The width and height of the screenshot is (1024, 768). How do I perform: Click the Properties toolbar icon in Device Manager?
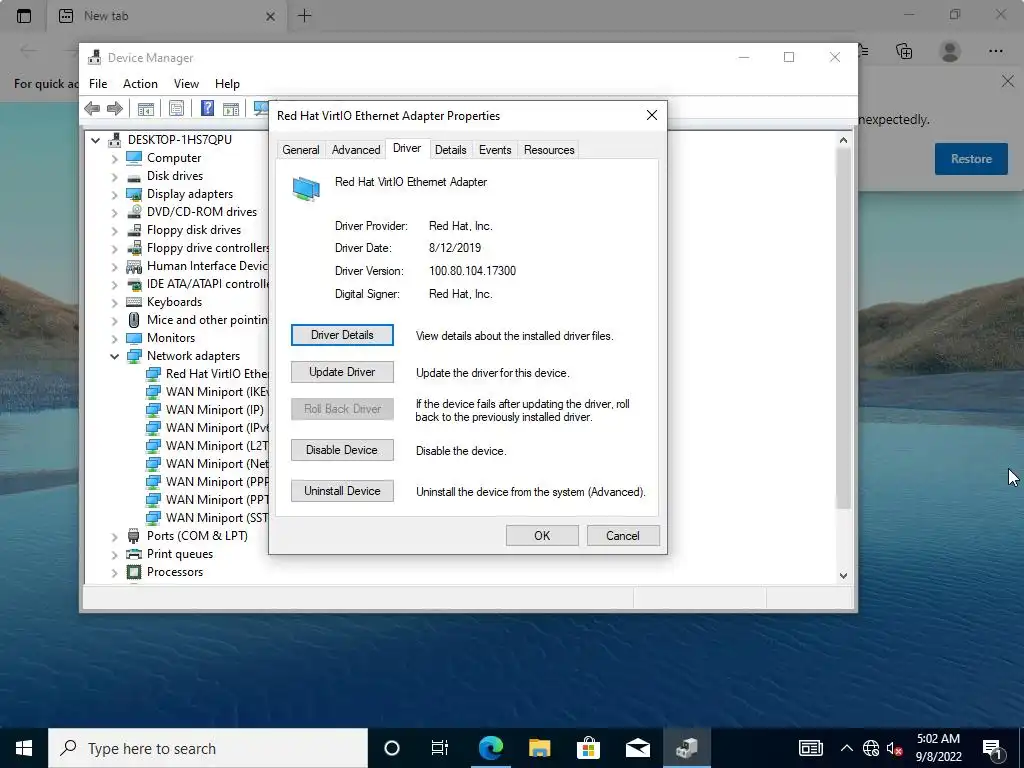[176, 108]
